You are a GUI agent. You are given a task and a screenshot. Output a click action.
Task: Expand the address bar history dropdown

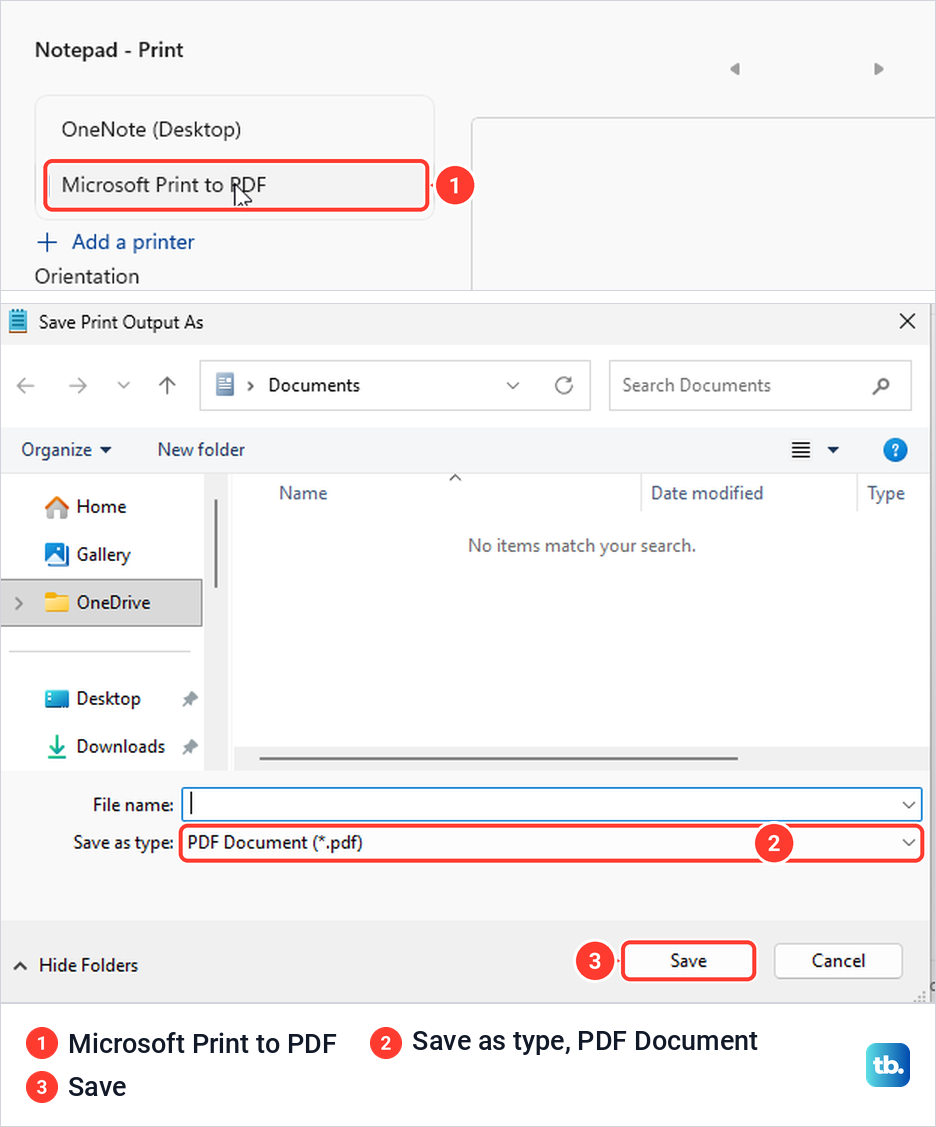(513, 386)
